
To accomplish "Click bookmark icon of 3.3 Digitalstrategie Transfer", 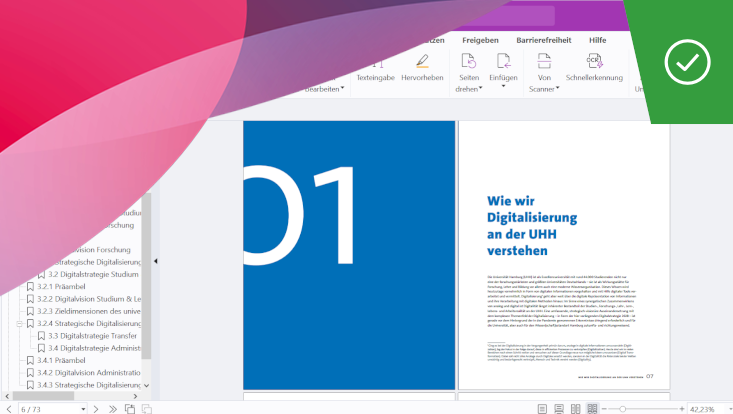I will point(41,335).
